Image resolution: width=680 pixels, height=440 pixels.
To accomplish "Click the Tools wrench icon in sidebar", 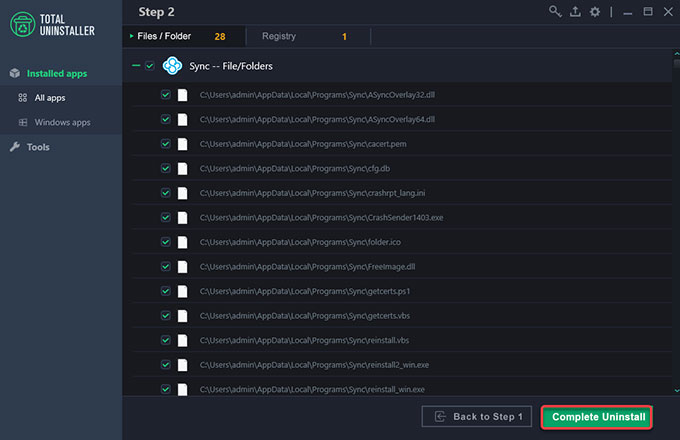I will tap(15, 147).
